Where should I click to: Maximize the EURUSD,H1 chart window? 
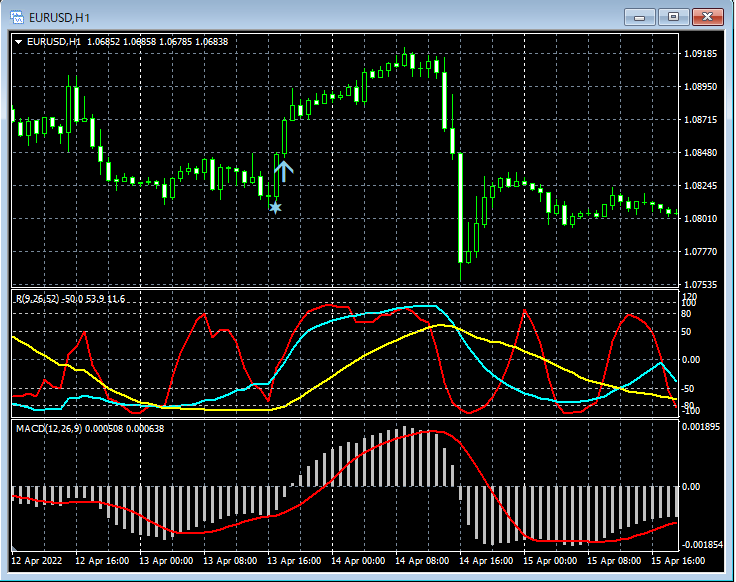tap(673, 17)
